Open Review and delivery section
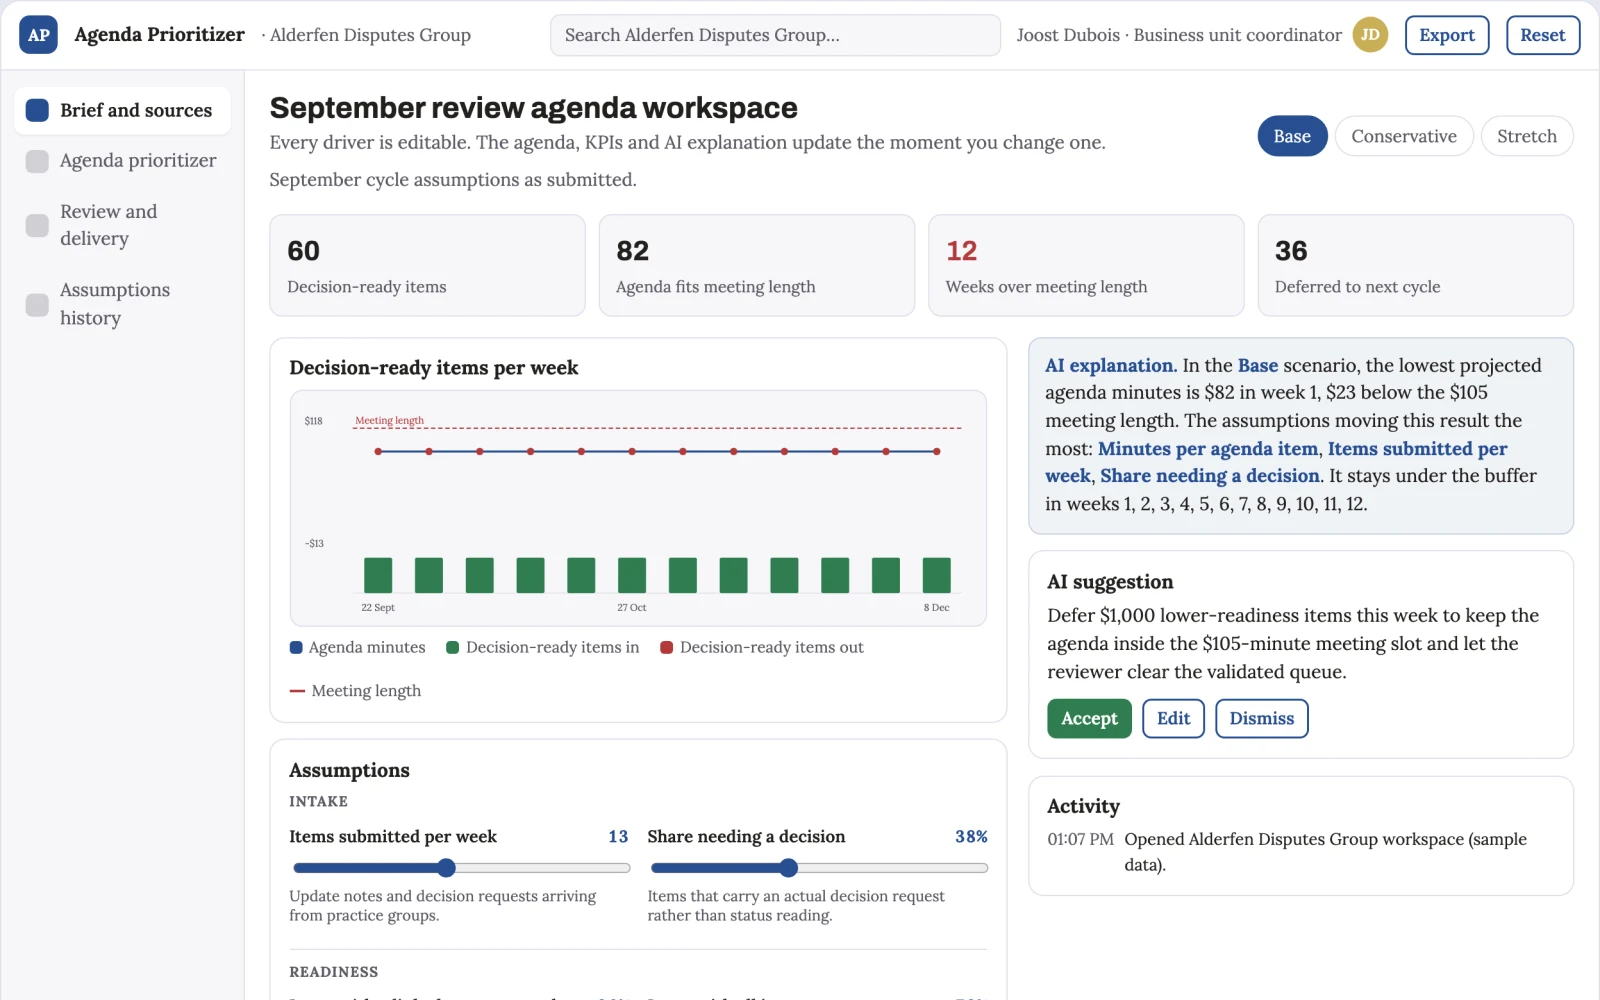 122,225
